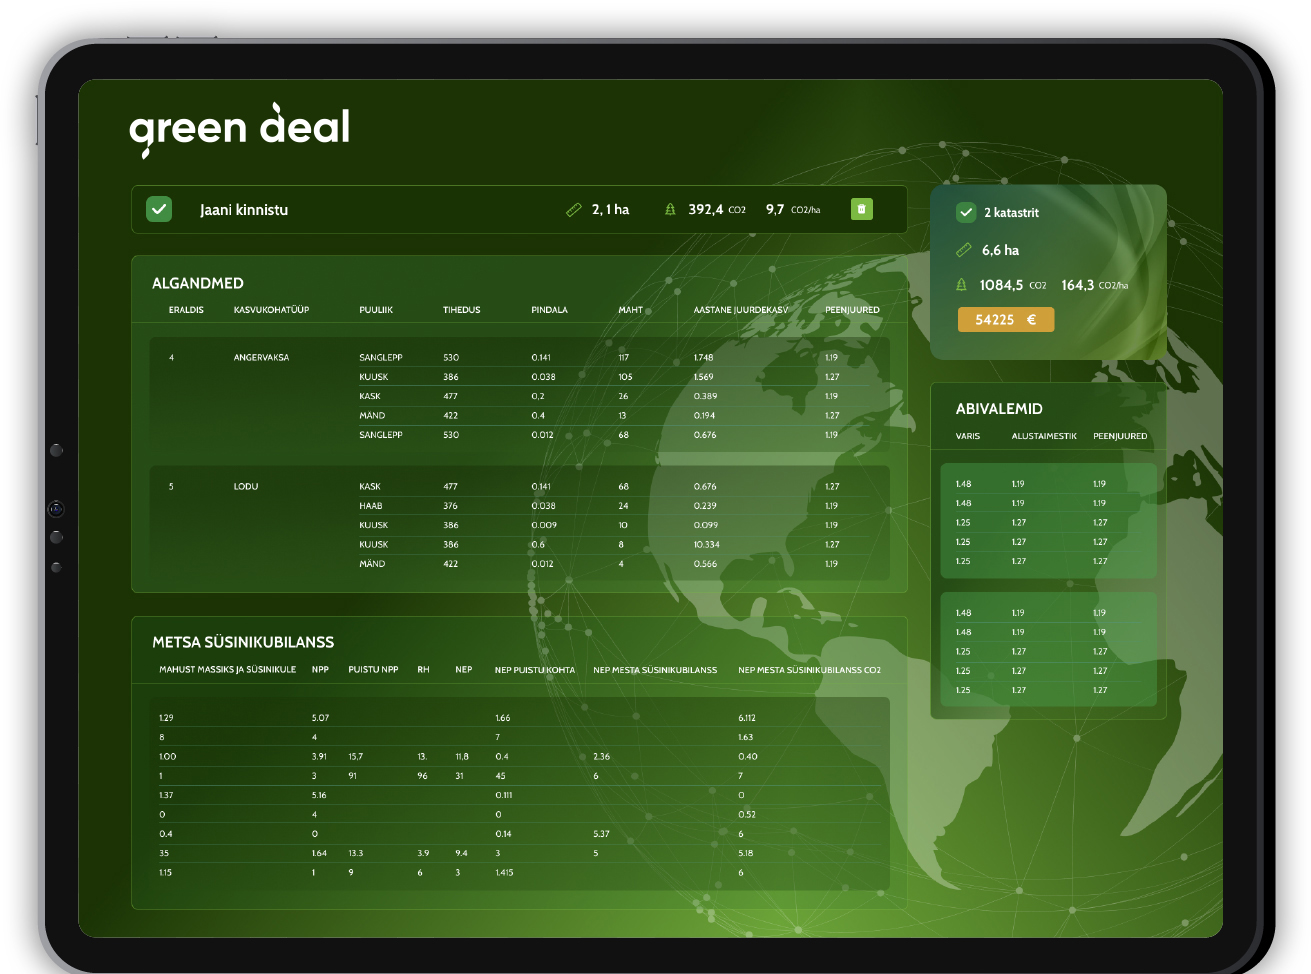Viewport: 1311px width, 974px height.
Task: Click the 5.07 NPP value
Action: pos(320,718)
